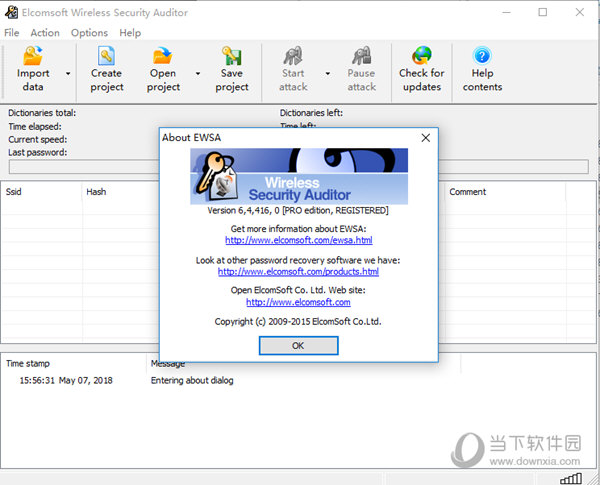Viewport: 600px width, 485px height.
Task: Open the Options menu
Action: (x=89, y=33)
